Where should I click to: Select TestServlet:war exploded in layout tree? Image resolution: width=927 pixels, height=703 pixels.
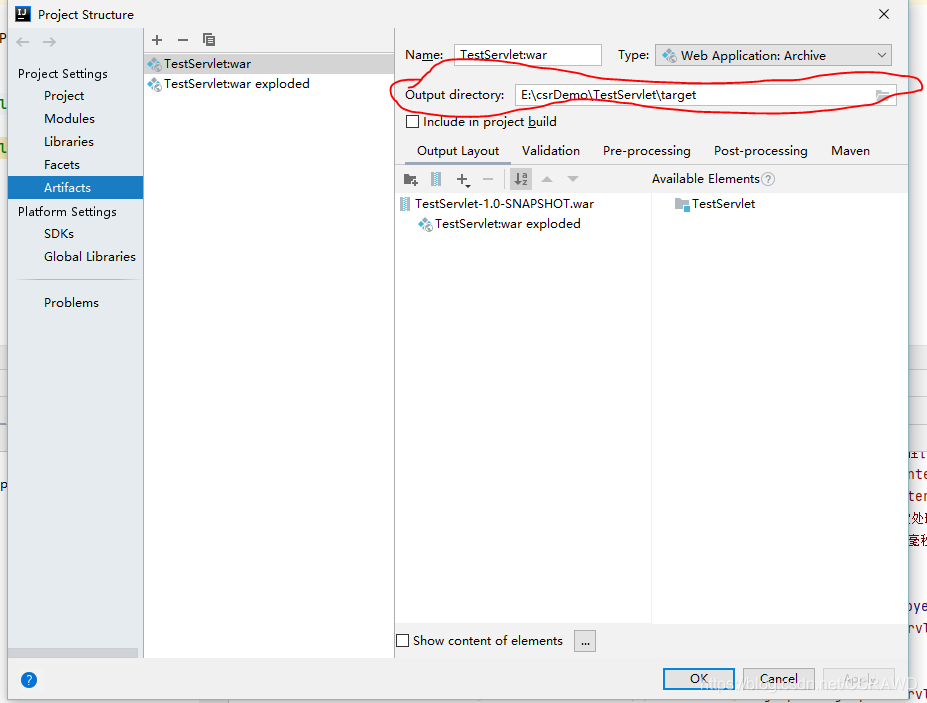tap(507, 224)
